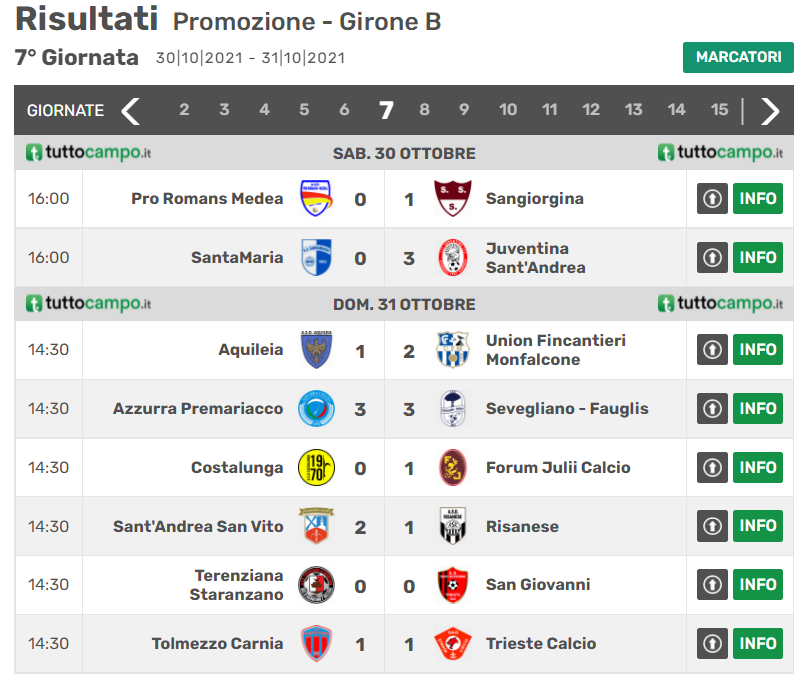Expand the SantaMaria match with arrow icon
The width and height of the screenshot is (803, 684).
711,257
